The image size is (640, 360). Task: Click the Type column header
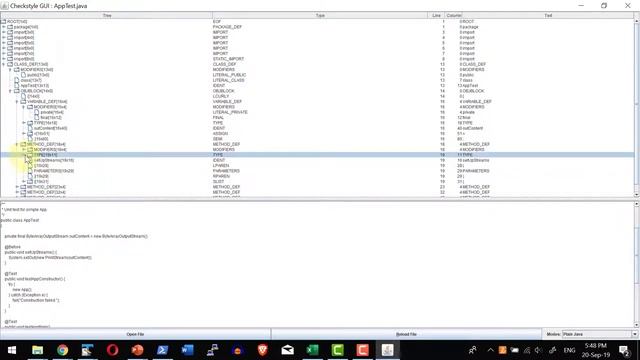tap(320, 15)
